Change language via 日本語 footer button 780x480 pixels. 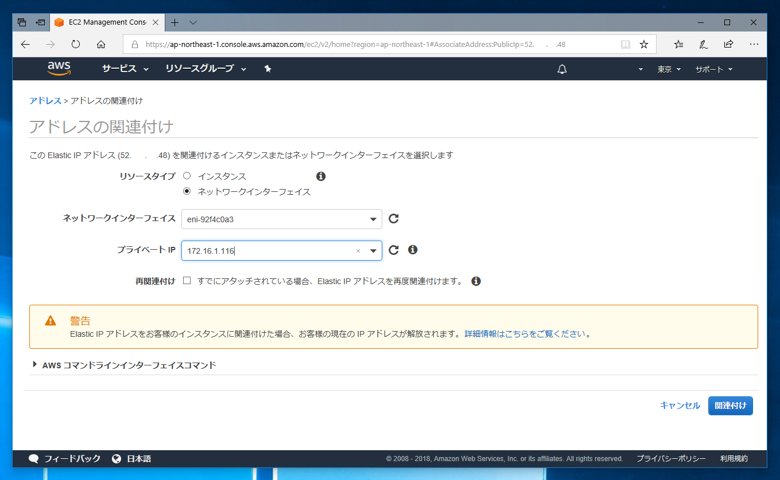pyautogui.click(x=131, y=459)
